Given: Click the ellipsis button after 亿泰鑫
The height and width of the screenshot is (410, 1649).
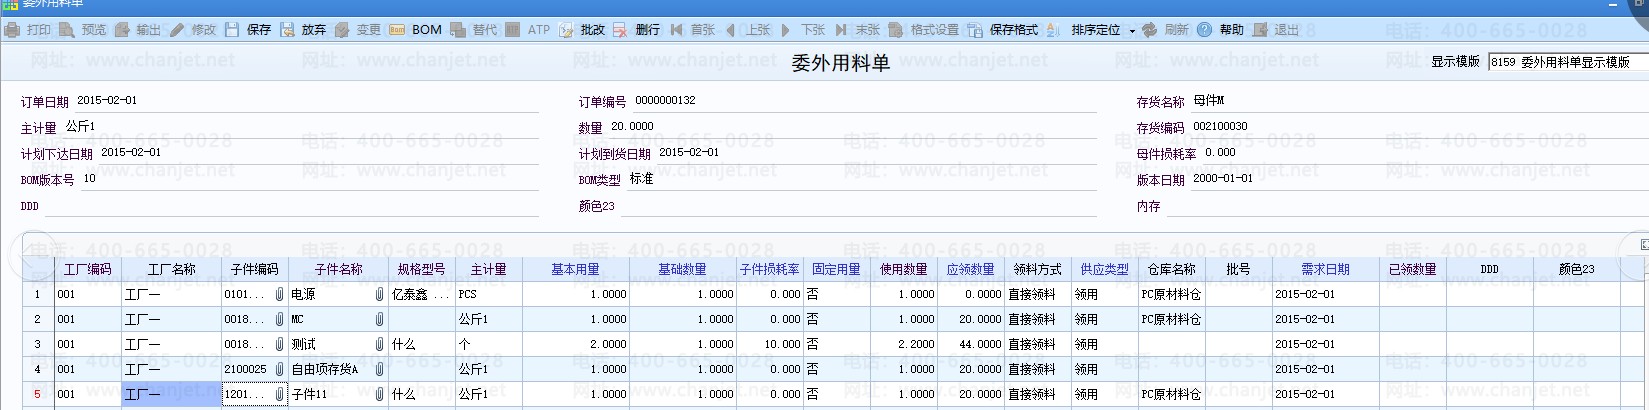Looking at the screenshot, I should pos(441,295).
